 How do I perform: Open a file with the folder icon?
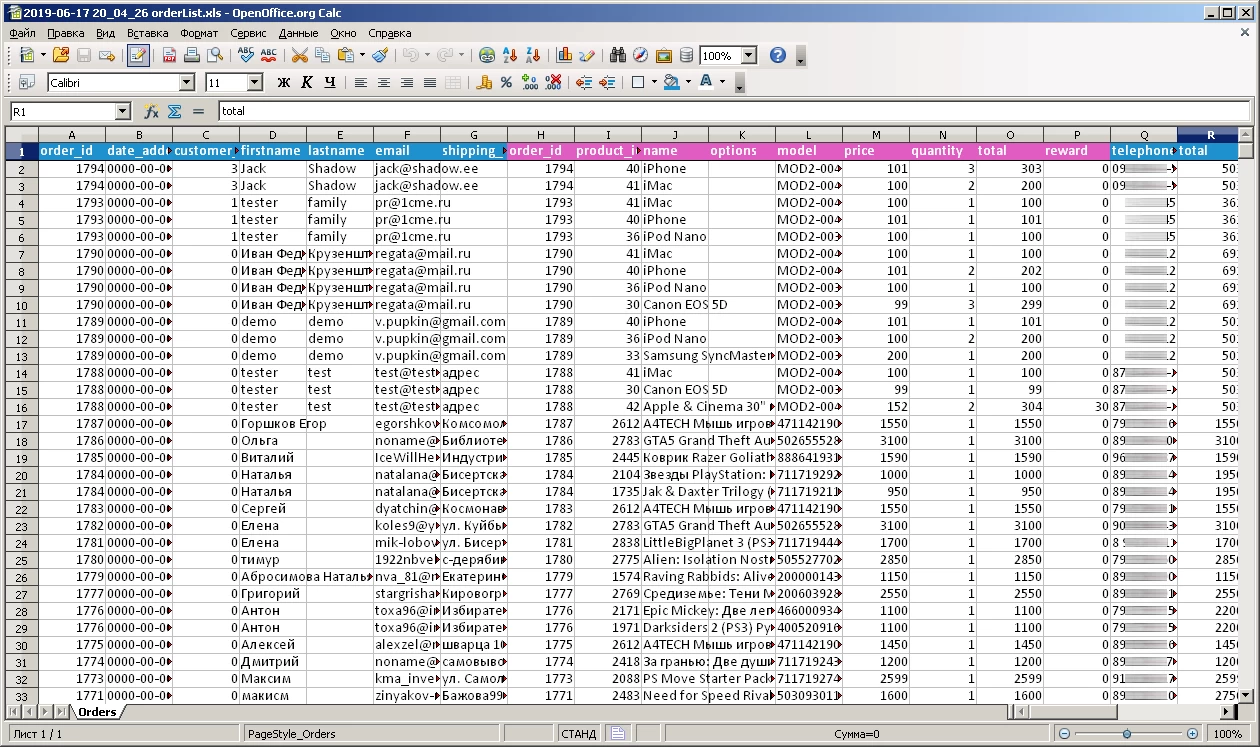tap(61, 56)
